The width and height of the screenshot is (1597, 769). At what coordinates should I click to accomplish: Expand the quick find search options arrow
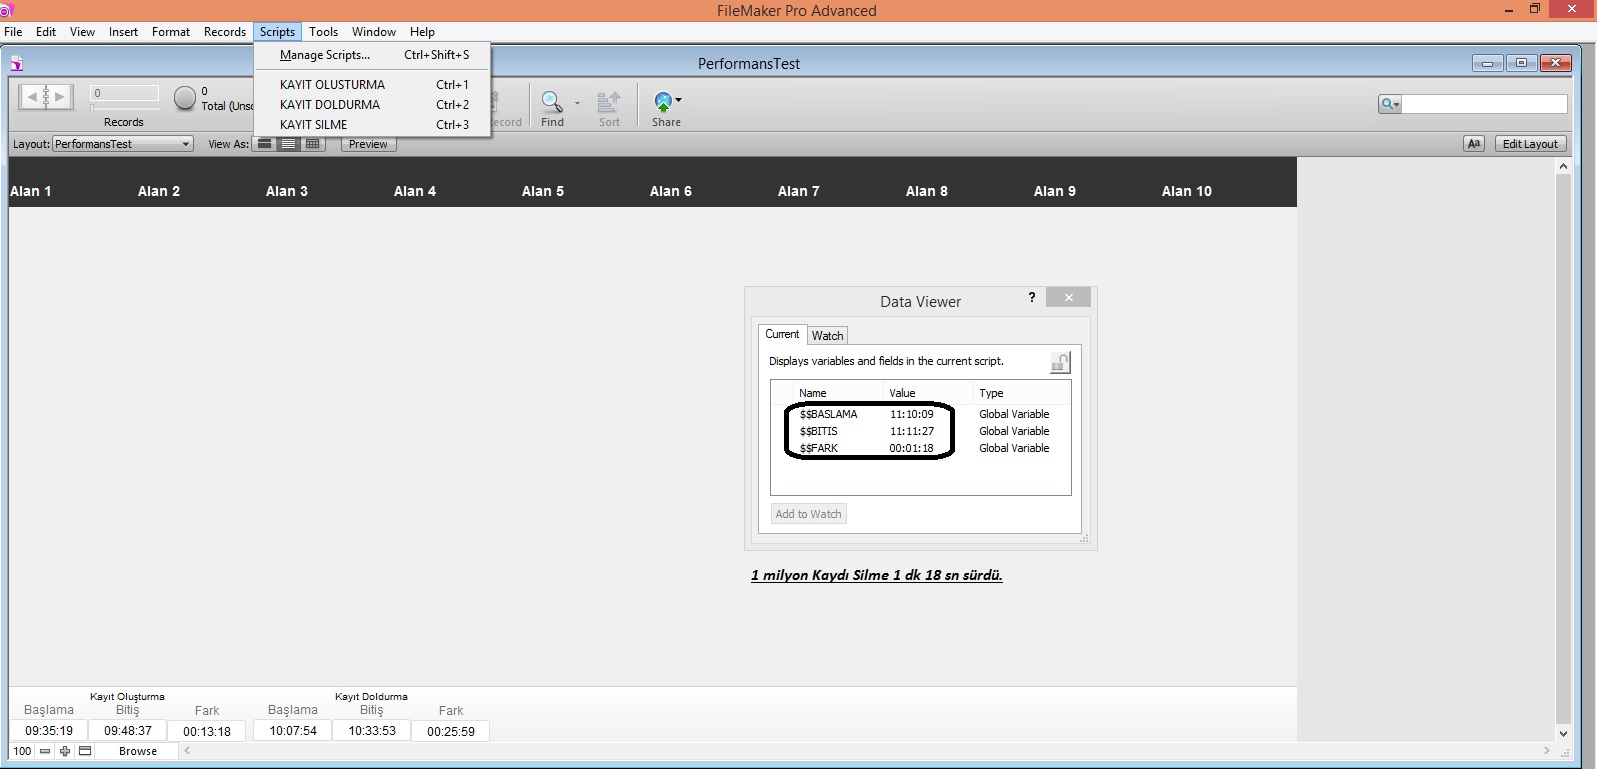pyautogui.click(x=1390, y=104)
